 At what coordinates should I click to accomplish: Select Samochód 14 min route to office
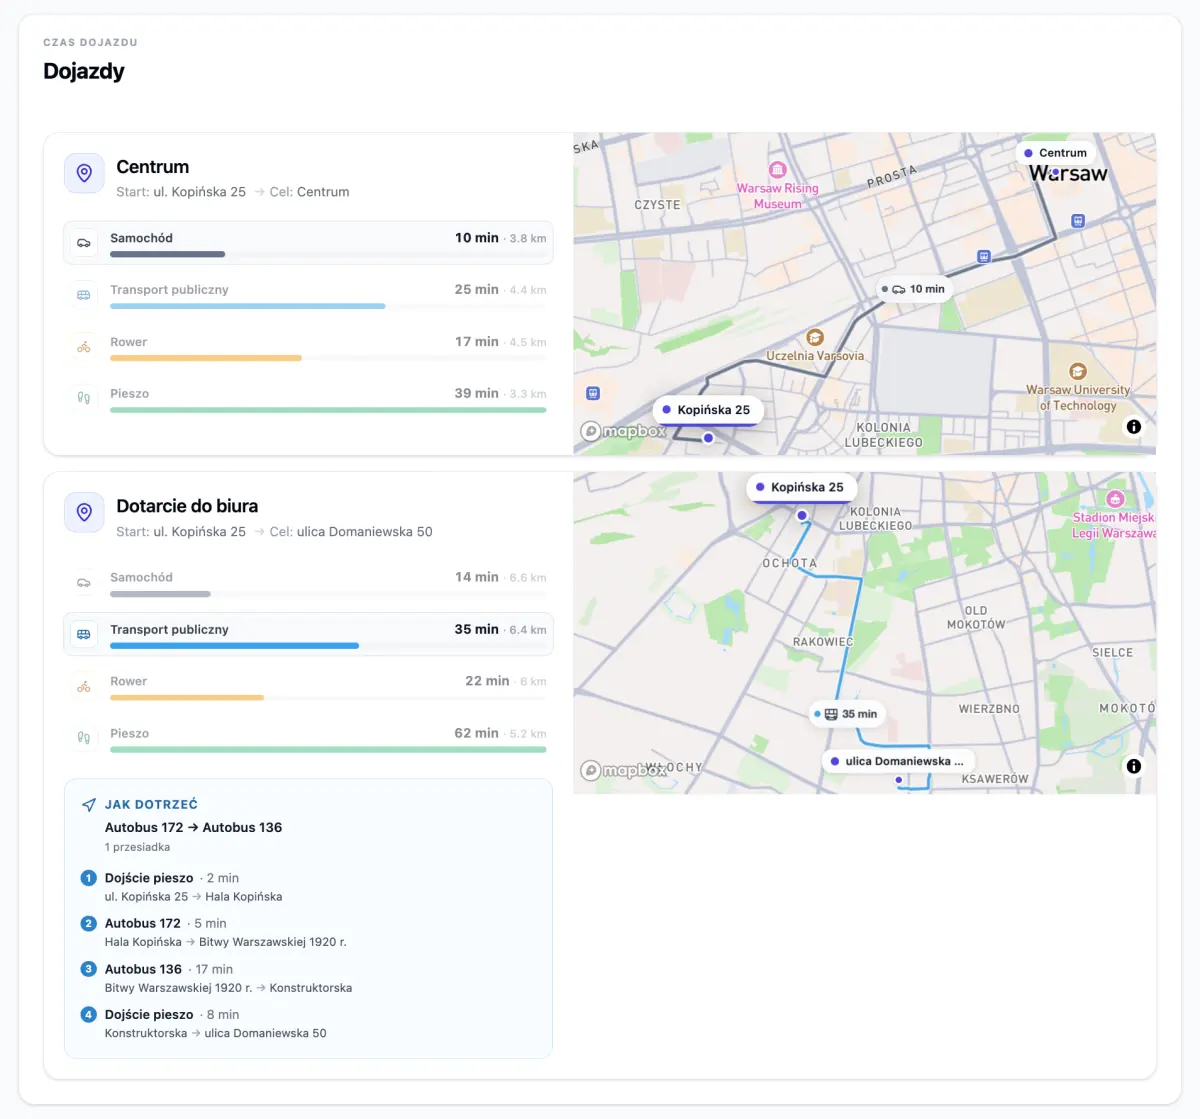[x=308, y=582]
